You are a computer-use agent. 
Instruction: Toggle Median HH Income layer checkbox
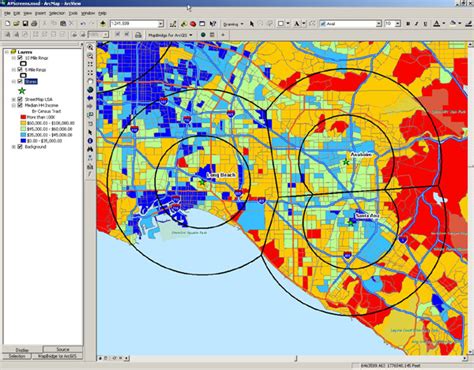pos(20,105)
